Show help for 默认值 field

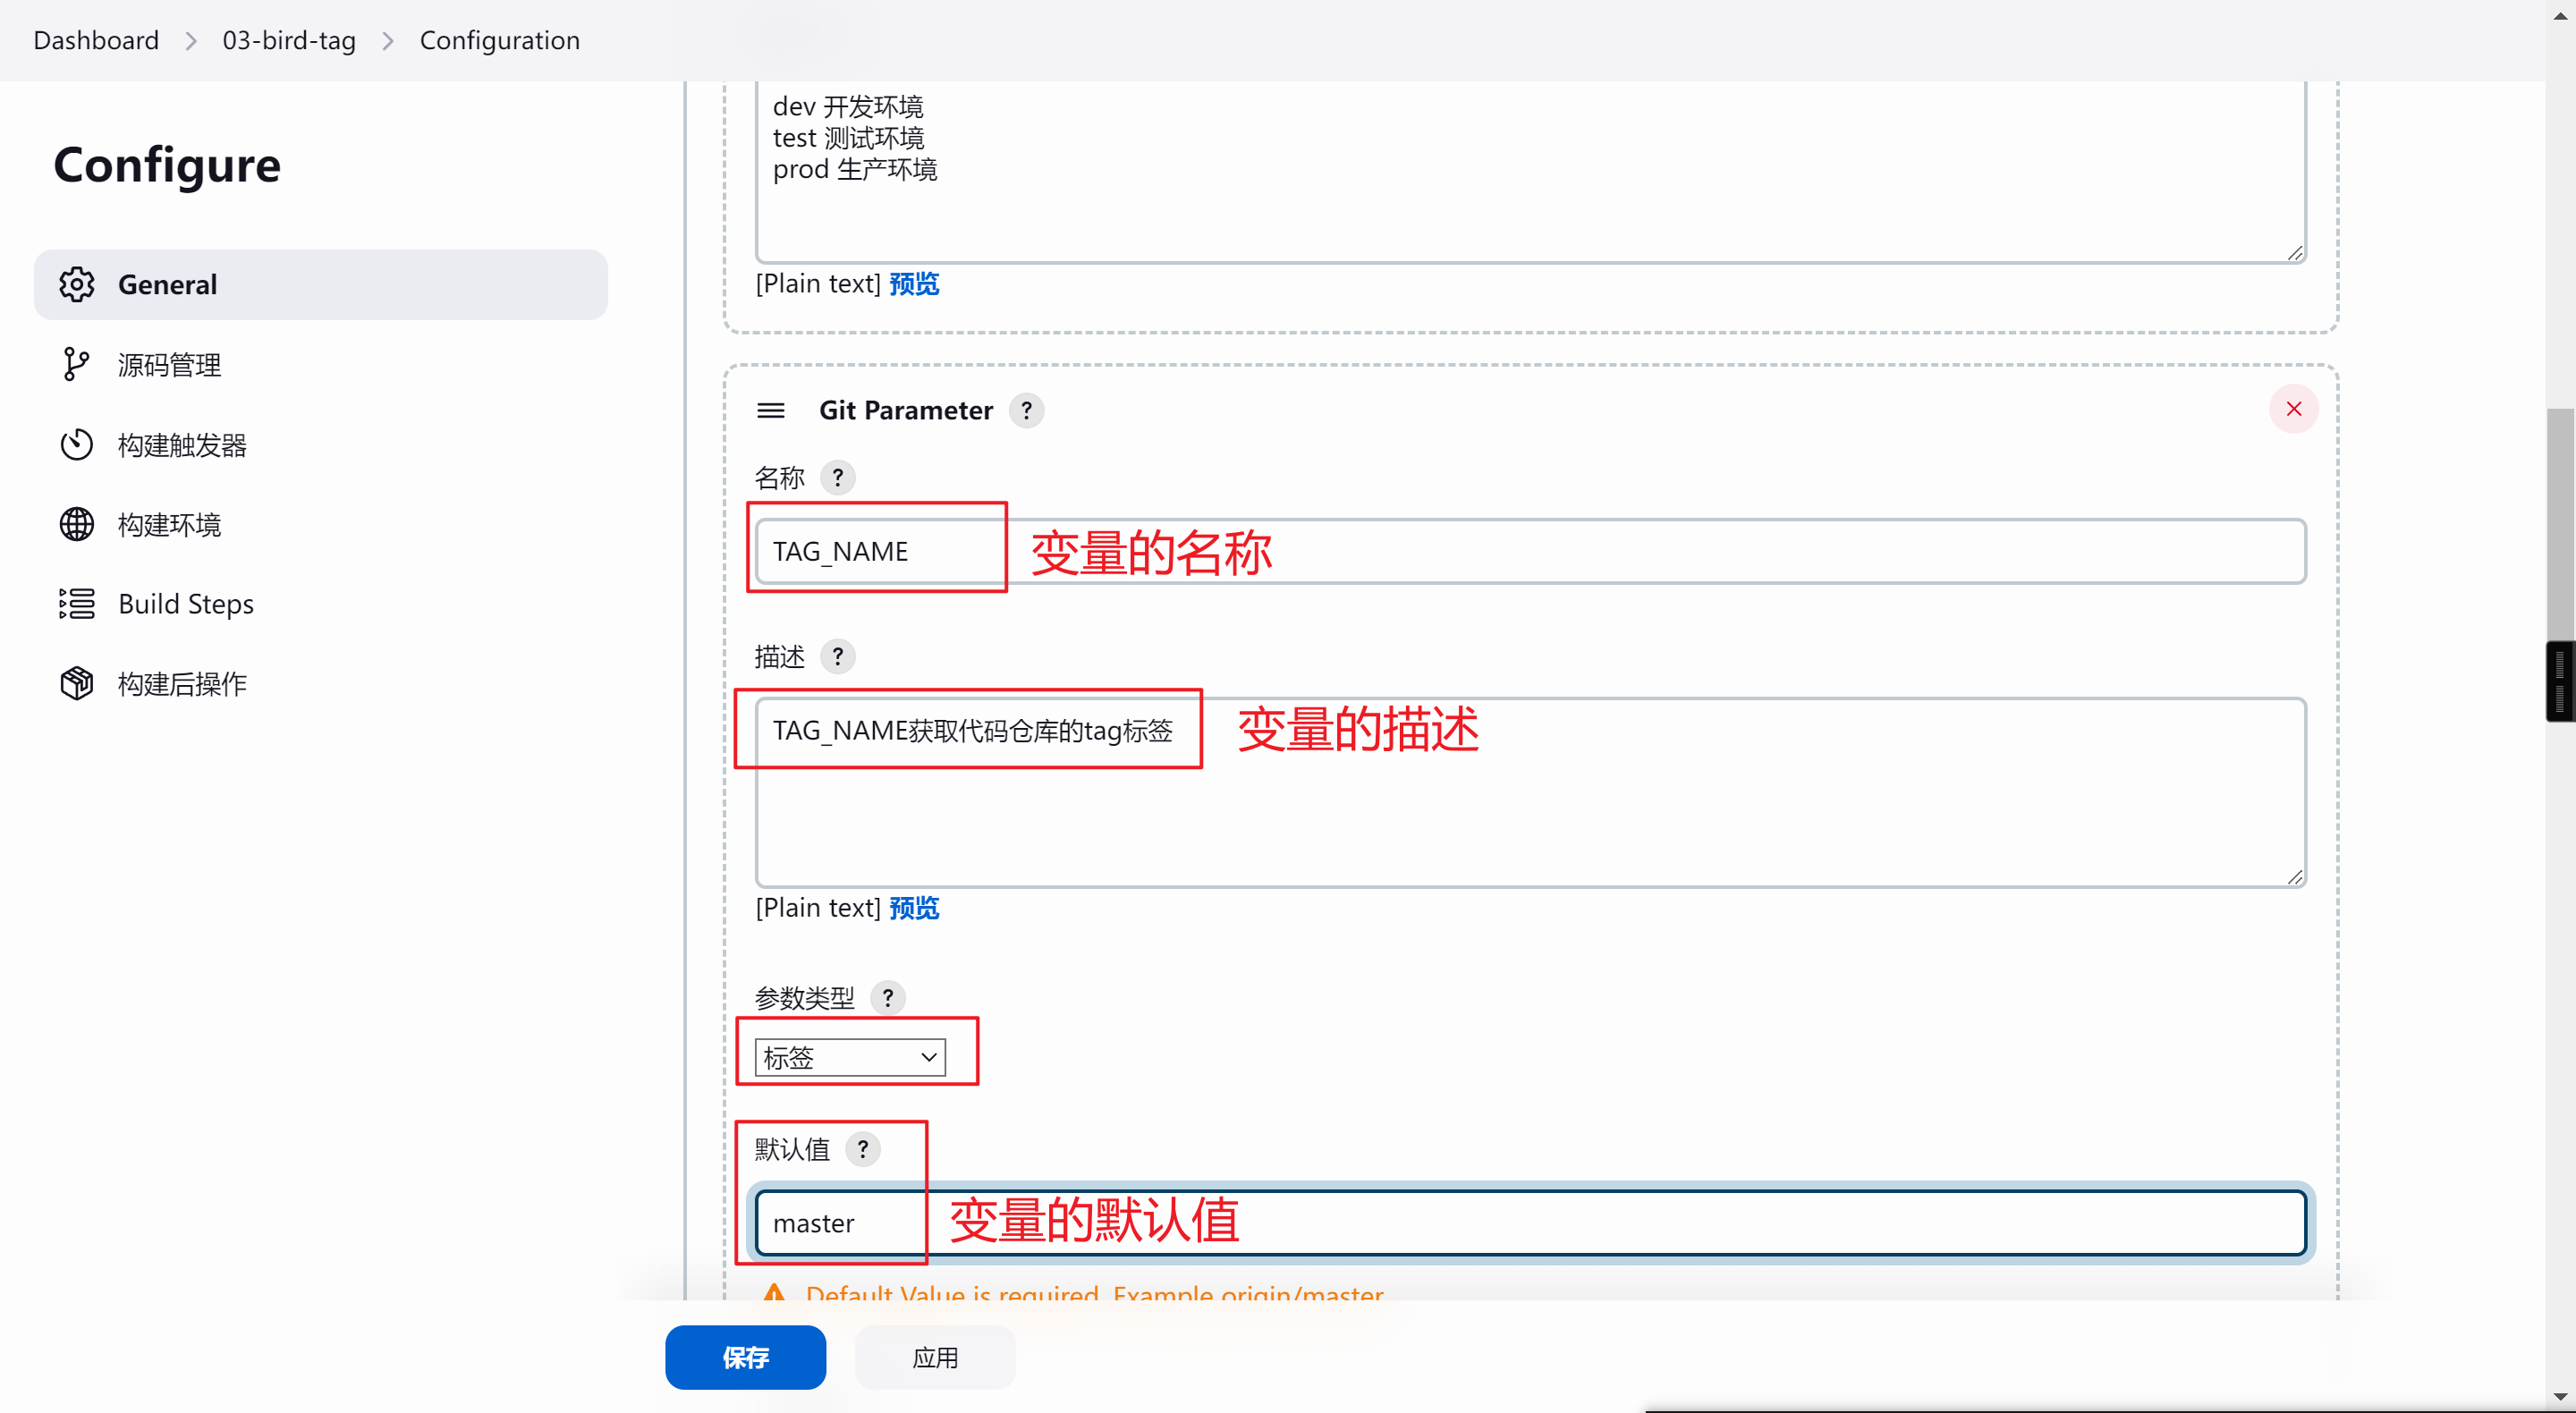pos(862,1149)
